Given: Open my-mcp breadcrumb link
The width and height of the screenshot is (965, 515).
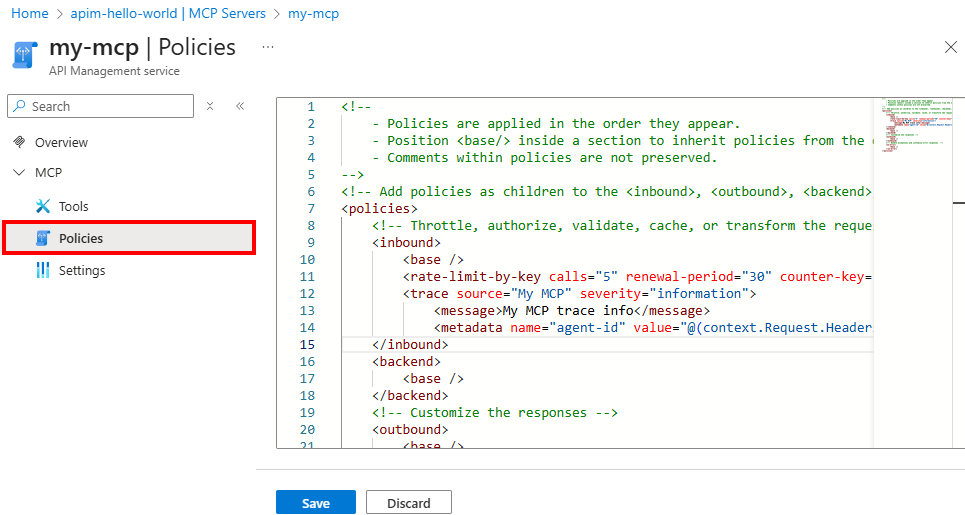Looking at the screenshot, I should click(x=313, y=14).
